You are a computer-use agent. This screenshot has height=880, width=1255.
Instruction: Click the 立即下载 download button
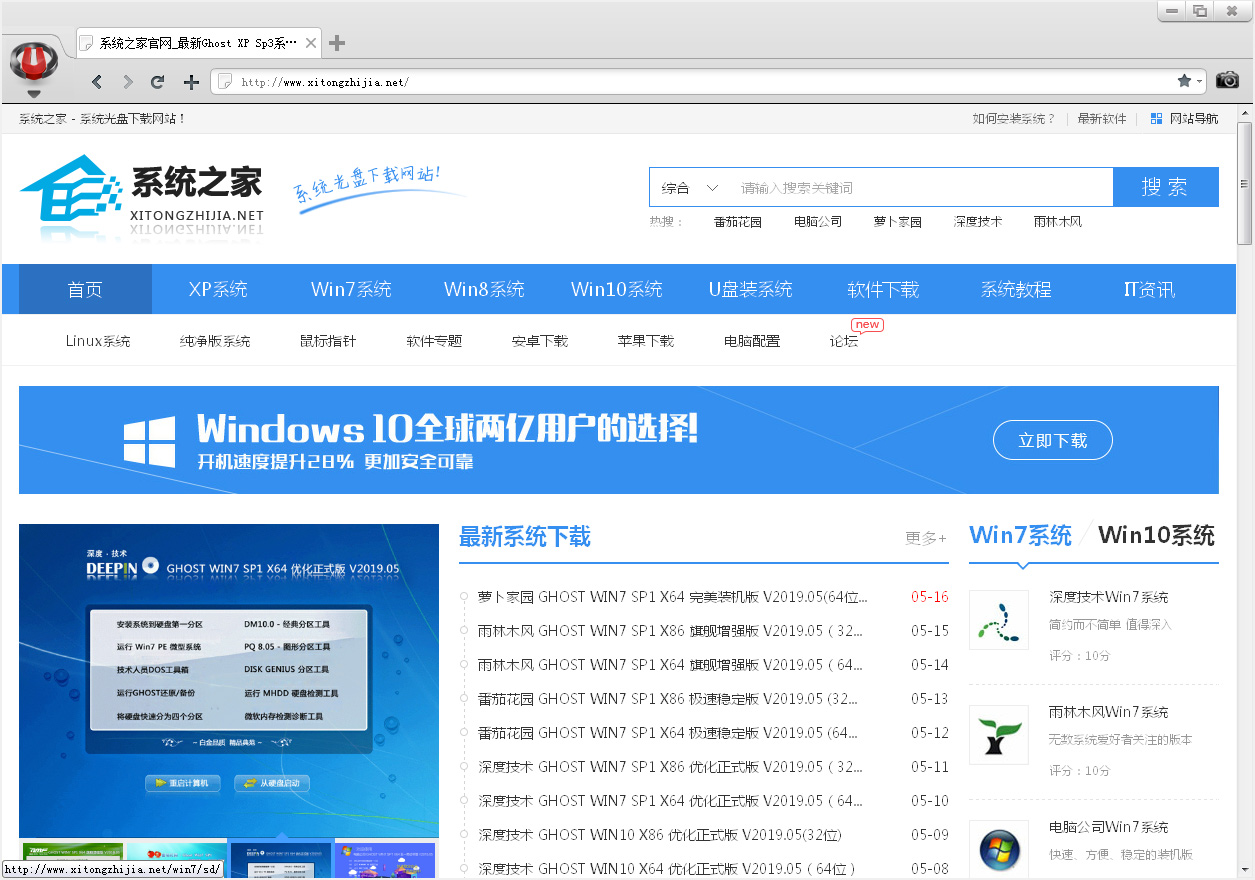click(x=1052, y=440)
